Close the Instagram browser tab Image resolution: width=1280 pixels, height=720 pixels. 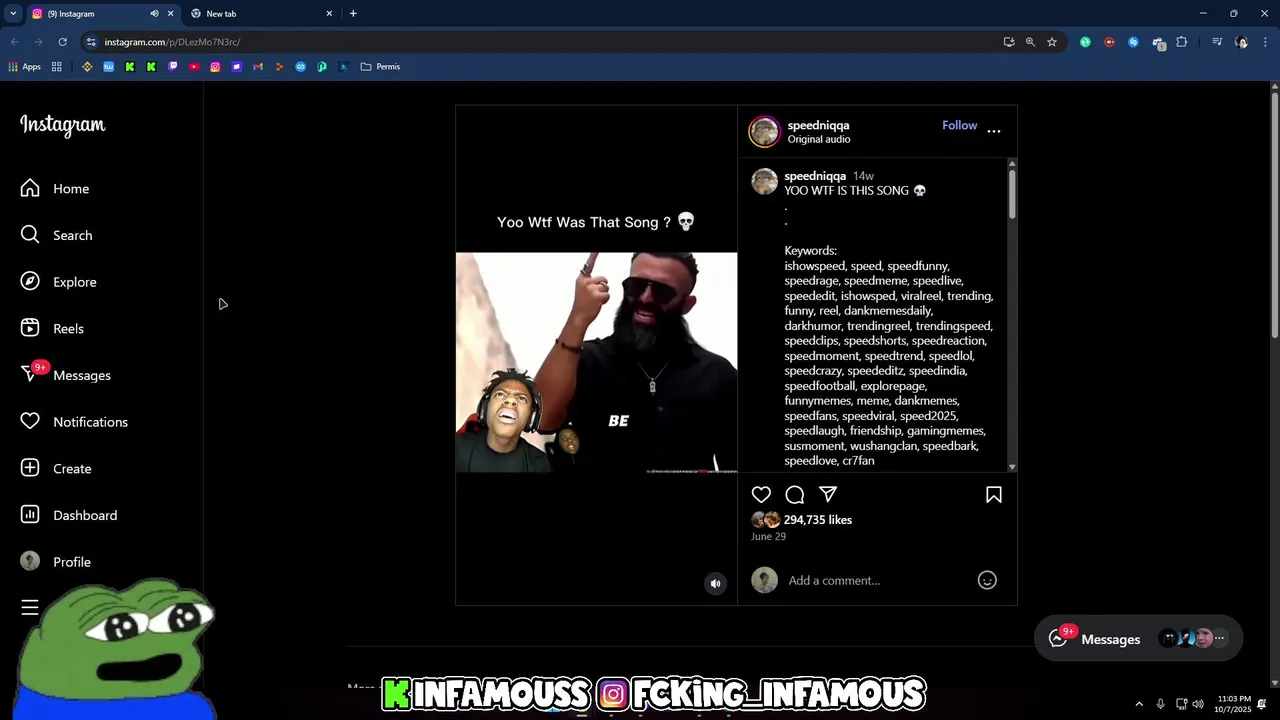click(170, 14)
